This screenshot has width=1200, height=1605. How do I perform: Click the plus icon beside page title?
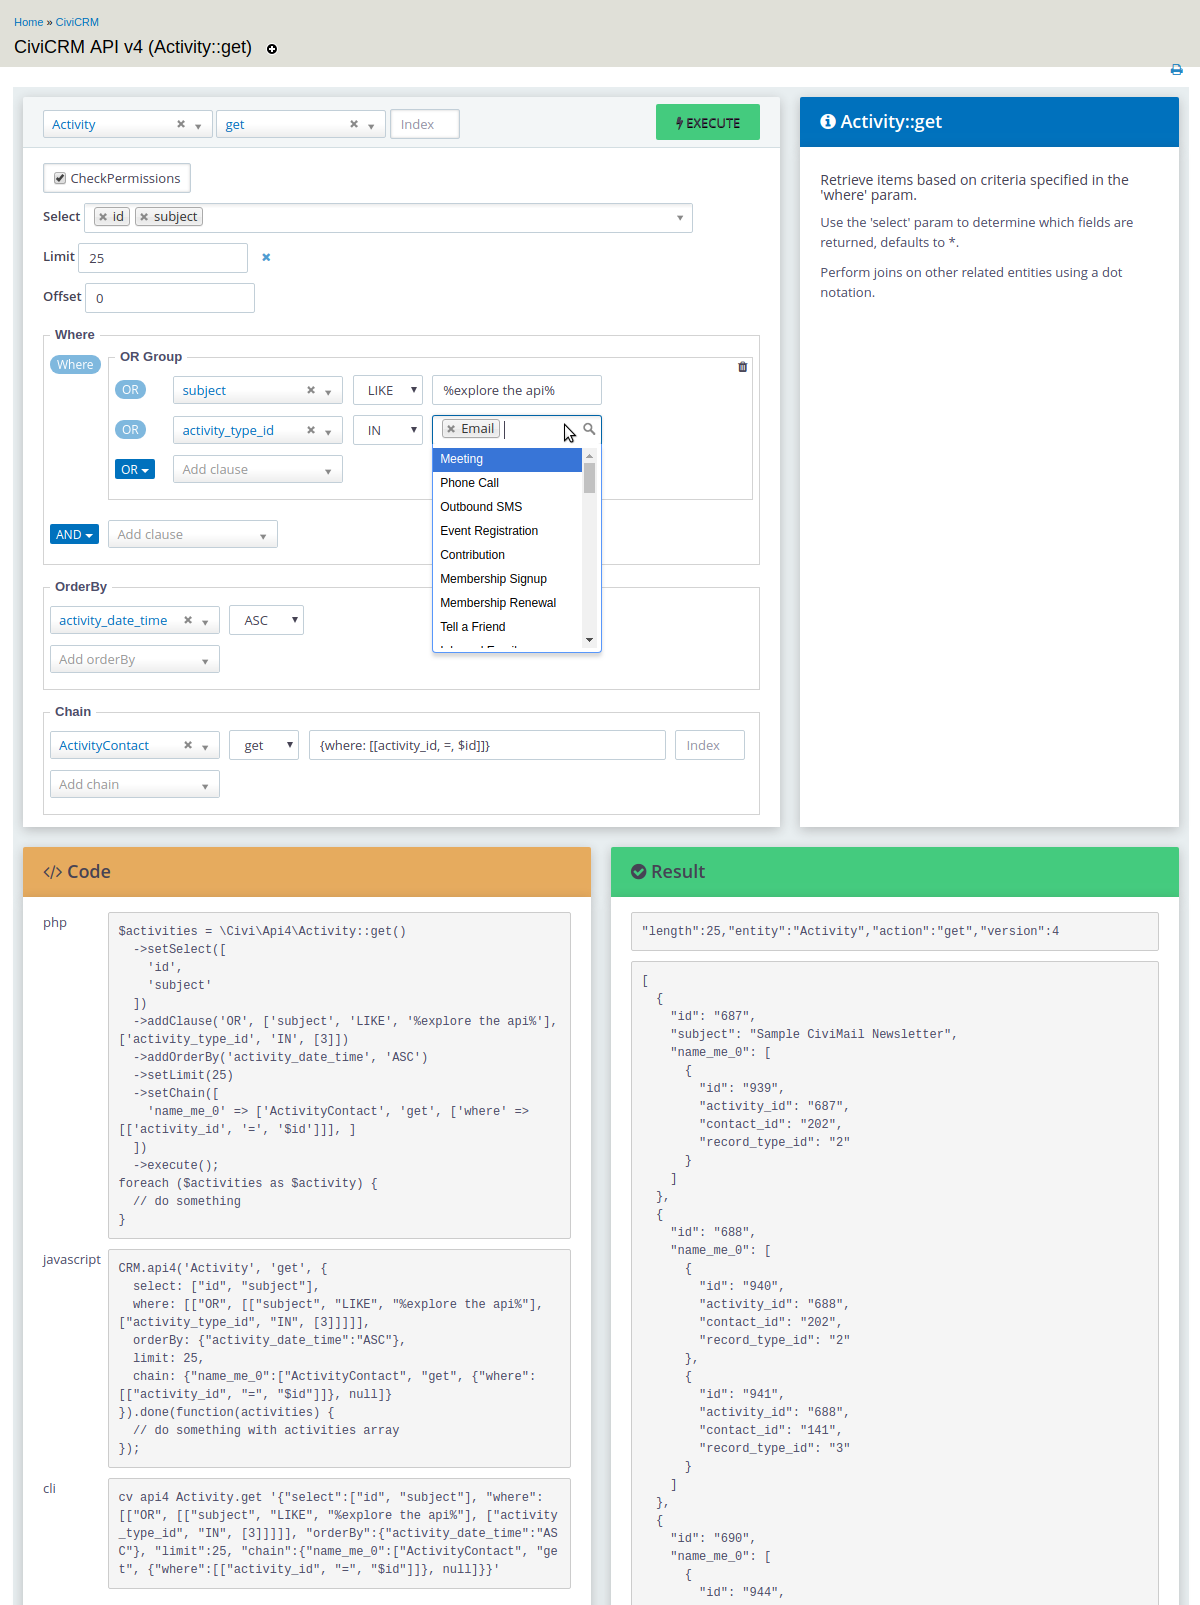(272, 49)
